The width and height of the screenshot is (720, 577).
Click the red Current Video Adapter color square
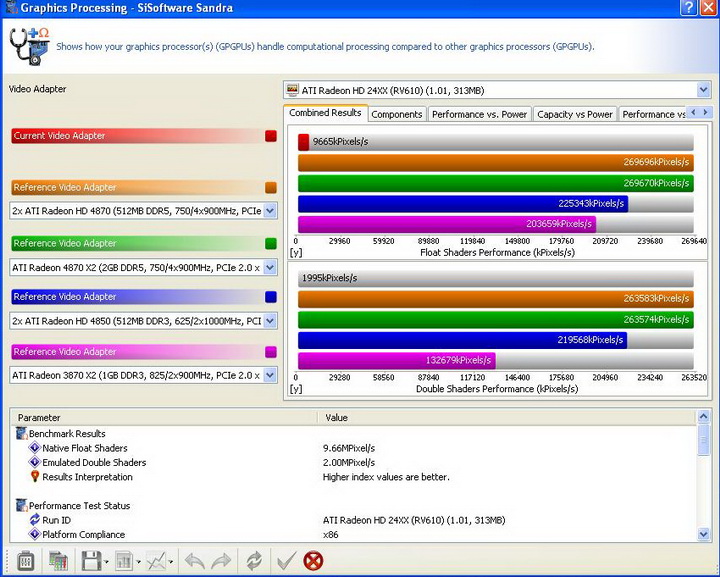click(x=271, y=136)
